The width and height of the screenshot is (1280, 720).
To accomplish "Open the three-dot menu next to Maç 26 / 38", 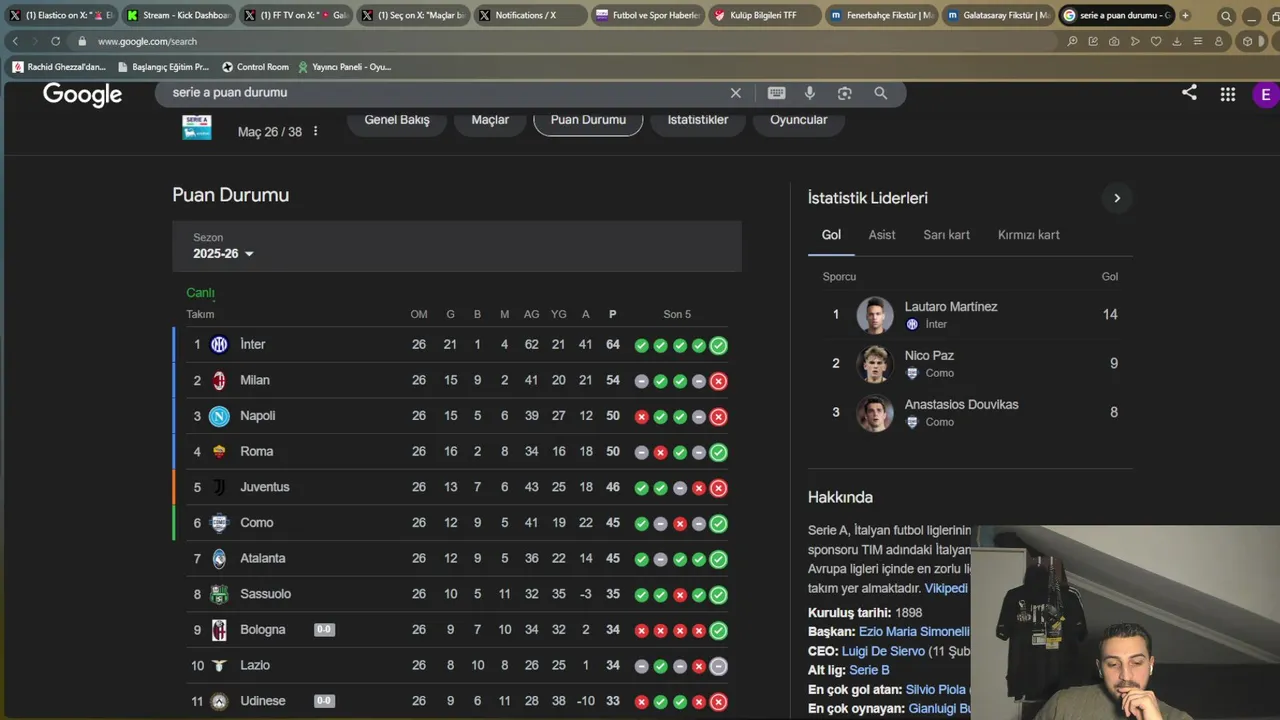I will (x=316, y=131).
